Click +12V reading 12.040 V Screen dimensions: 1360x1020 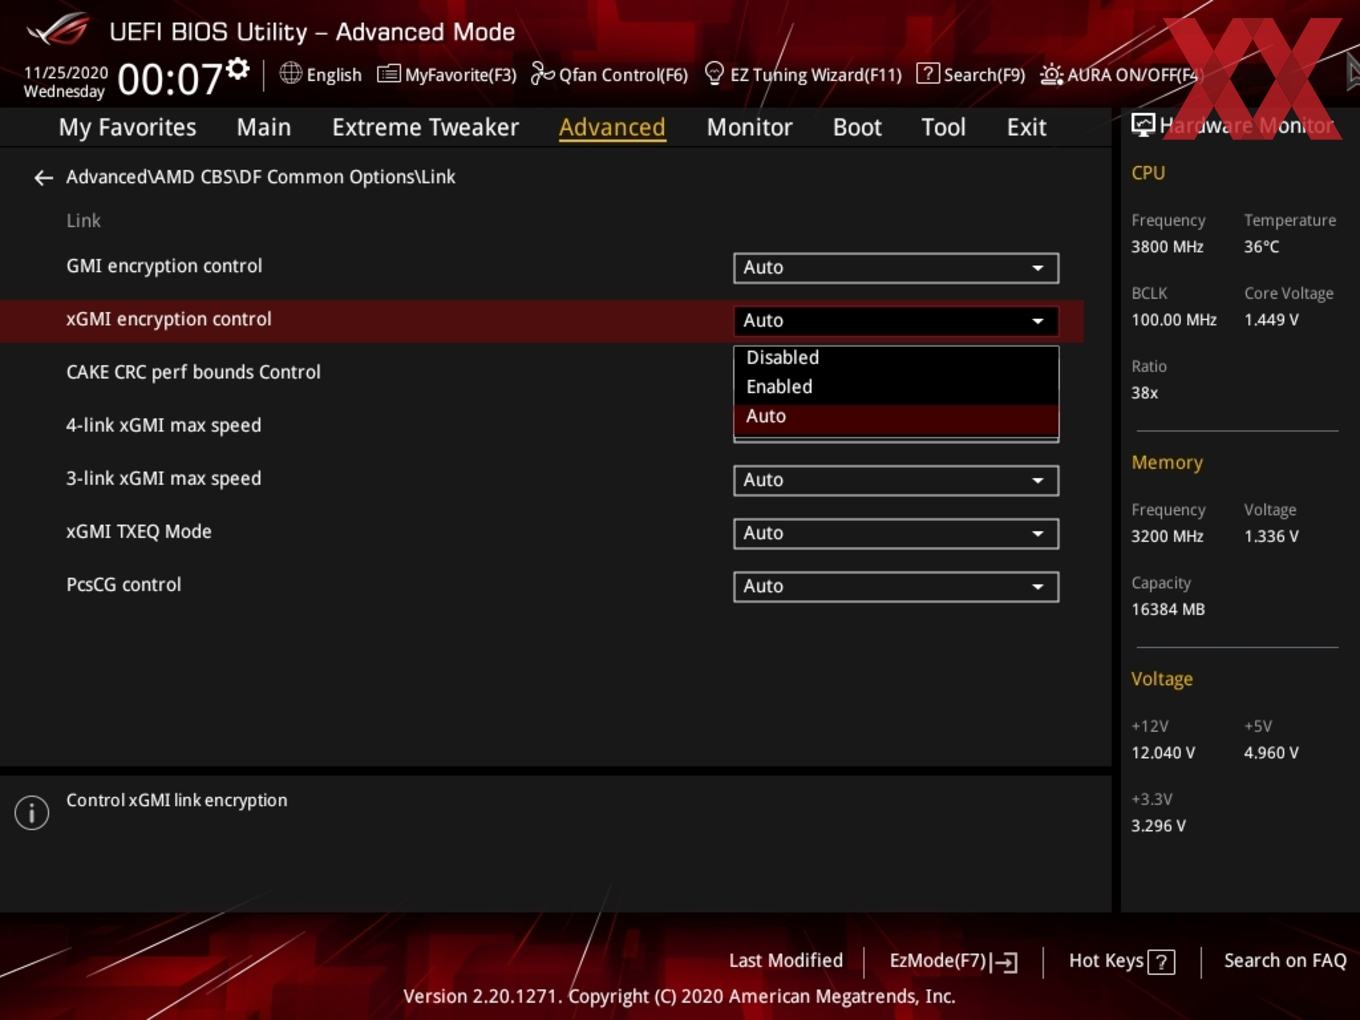click(1163, 753)
